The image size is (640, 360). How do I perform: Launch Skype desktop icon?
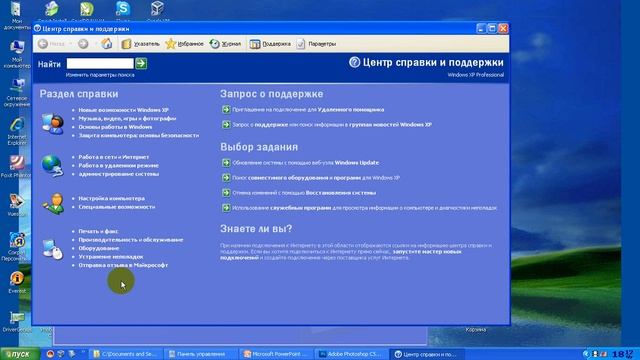[x=122, y=11]
